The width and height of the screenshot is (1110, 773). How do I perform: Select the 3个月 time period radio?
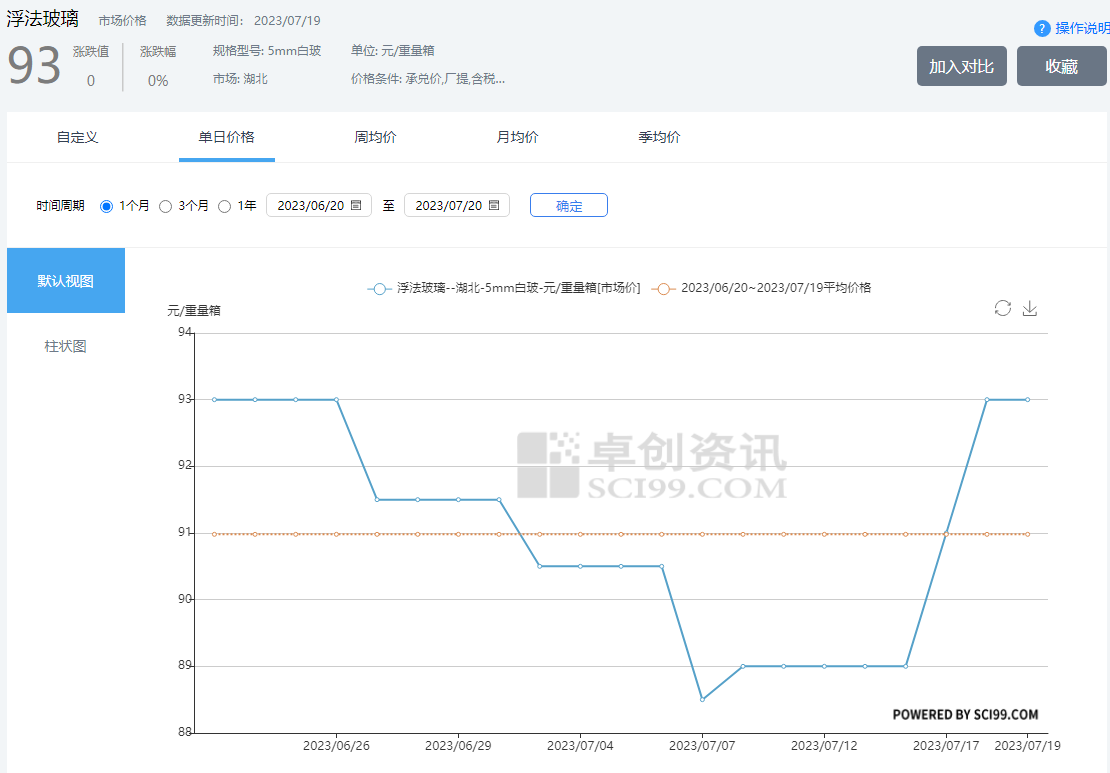pos(166,206)
